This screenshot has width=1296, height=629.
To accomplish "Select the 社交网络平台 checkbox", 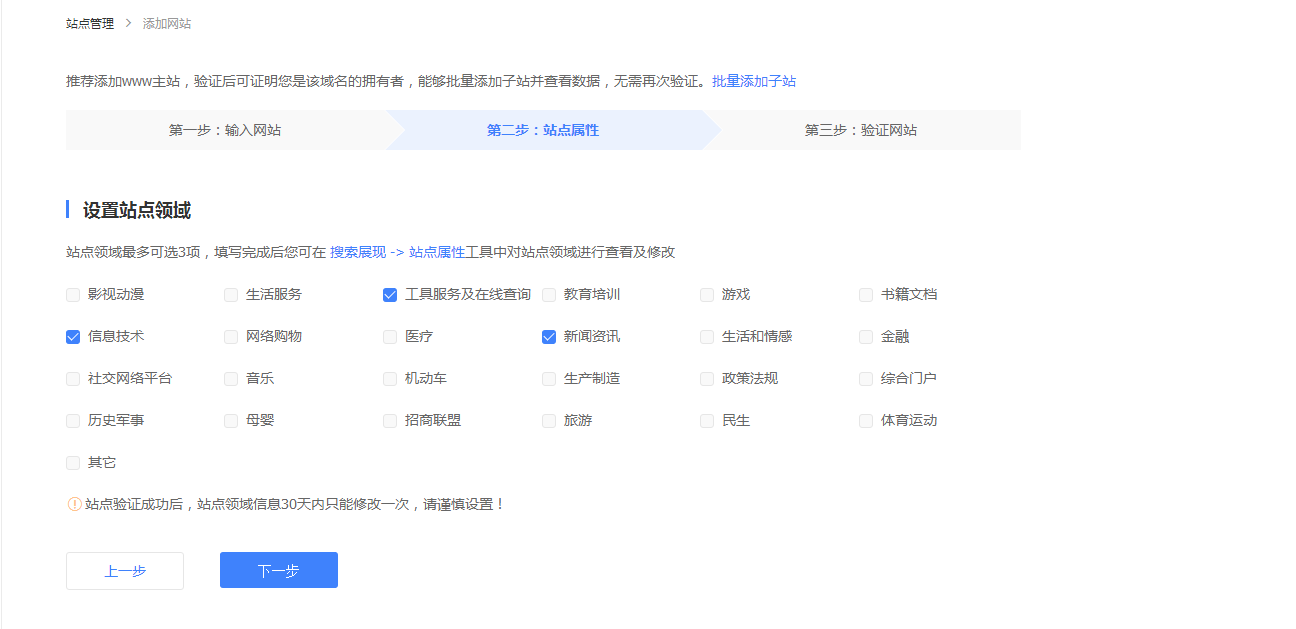I will pyautogui.click(x=72, y=378).
